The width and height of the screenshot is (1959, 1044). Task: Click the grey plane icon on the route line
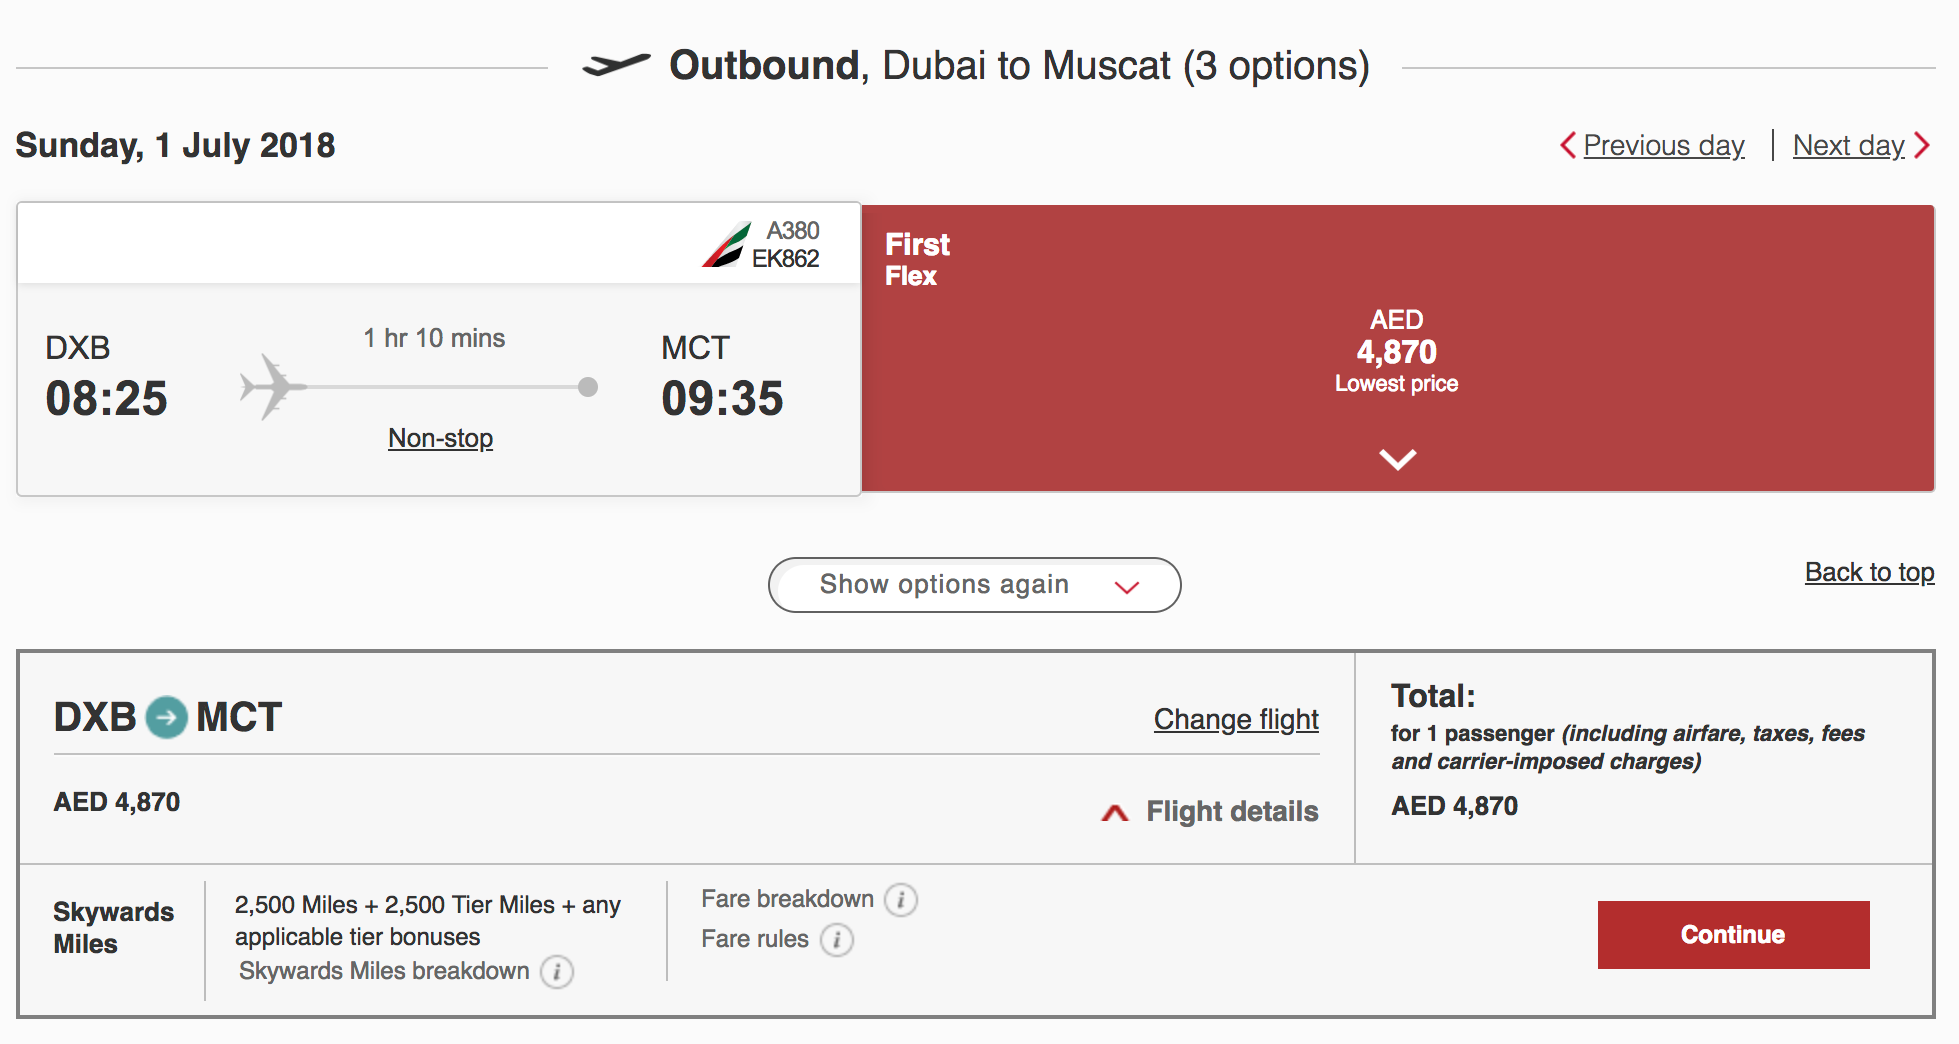269,386
